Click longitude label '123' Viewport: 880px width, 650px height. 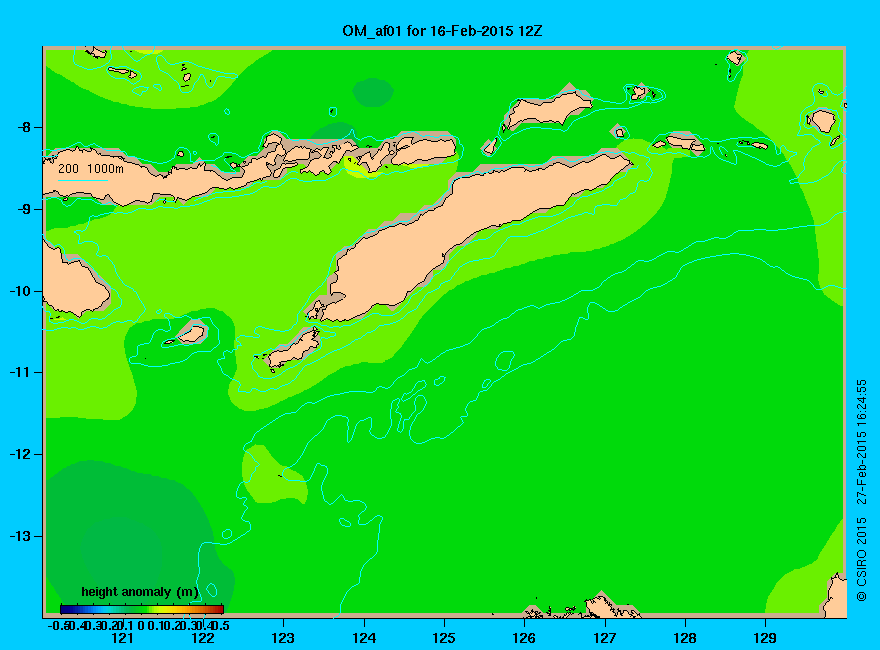283,638
